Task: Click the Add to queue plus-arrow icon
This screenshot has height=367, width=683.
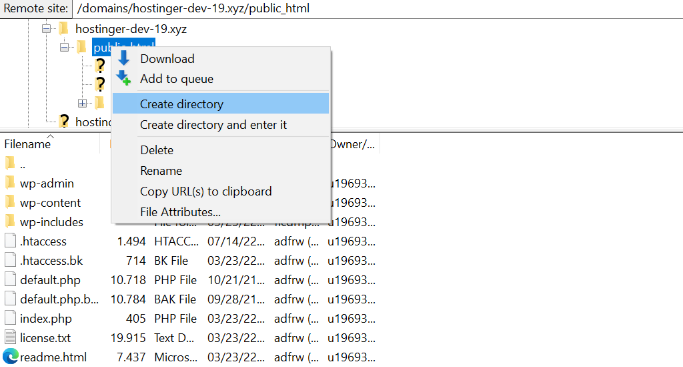Action: click(x=124, y=78)
